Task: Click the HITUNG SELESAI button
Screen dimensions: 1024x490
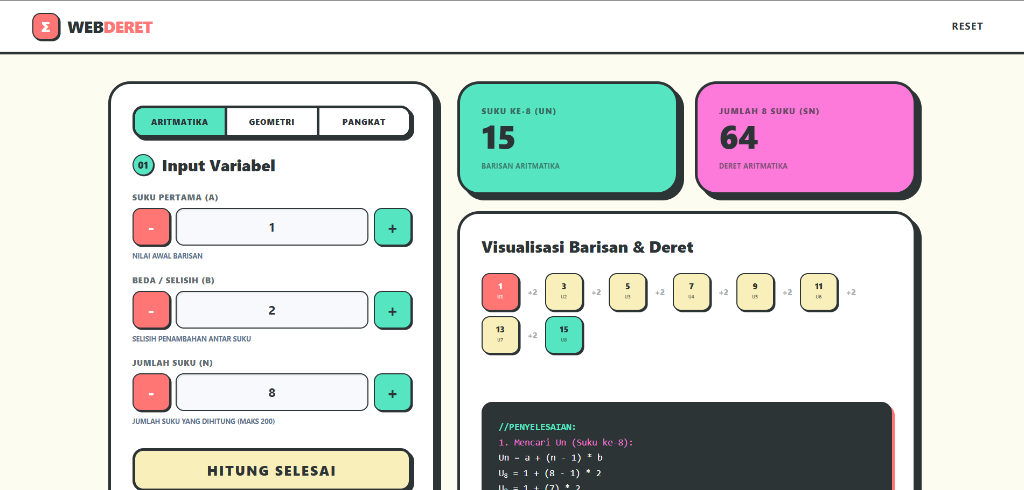Action: pyautogui.click(x=272, y=470)
